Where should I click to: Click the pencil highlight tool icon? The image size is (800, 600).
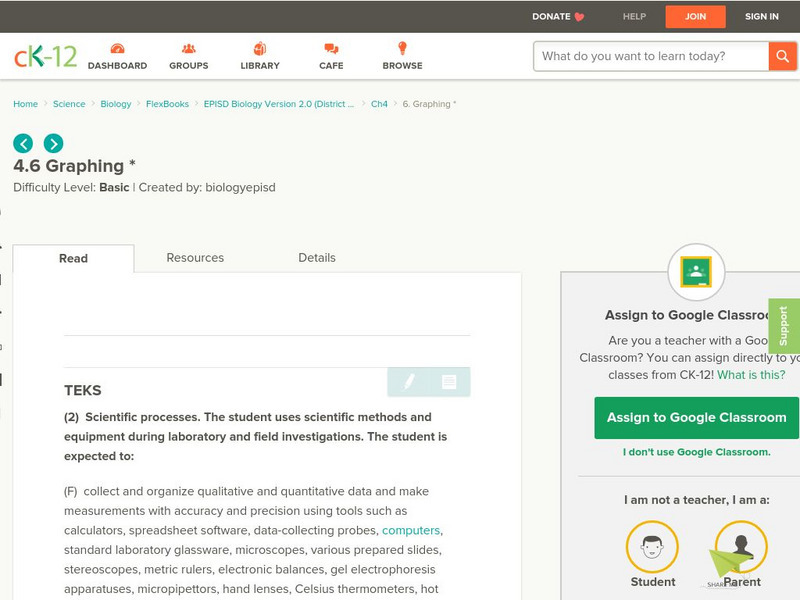point(409,382)
